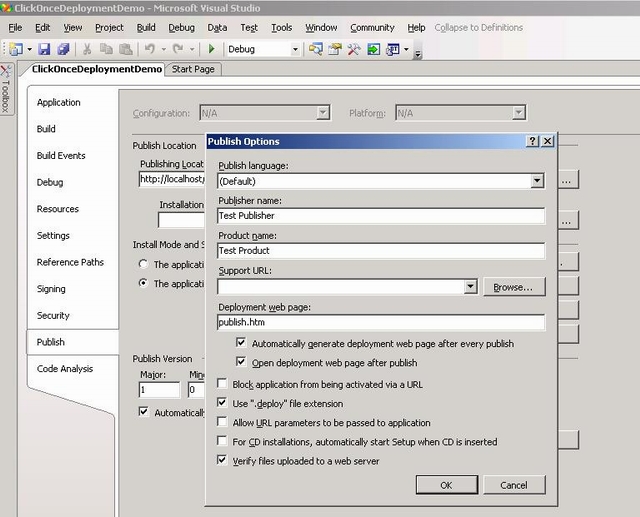Toggle Use ".deploy" file extension checkbox
The width and height of the screenshot is (640, 517).
[222, 402]
